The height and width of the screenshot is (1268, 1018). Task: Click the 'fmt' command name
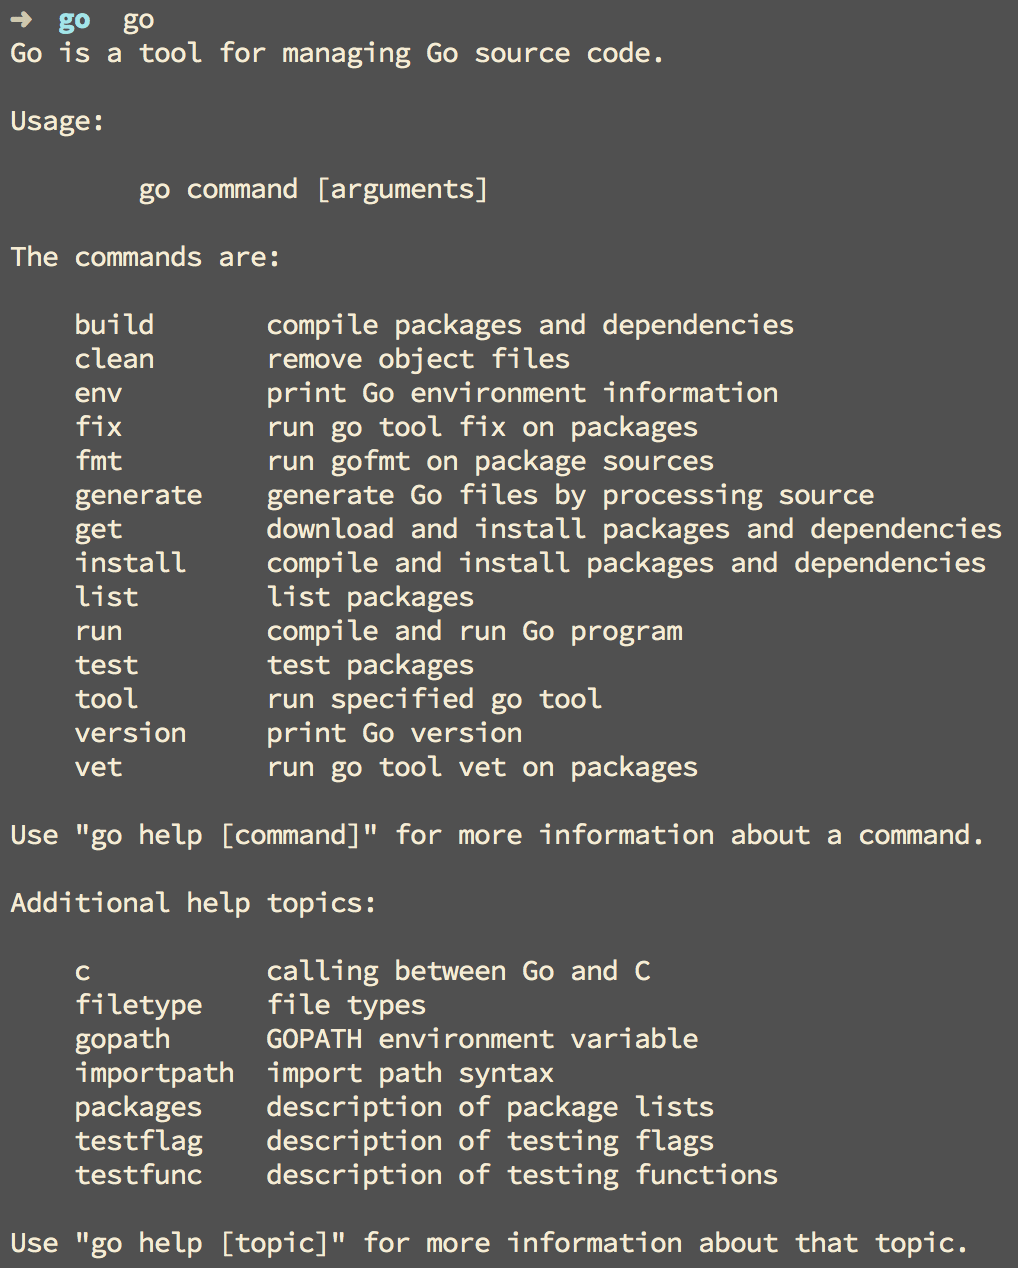(x=98, y=461)
